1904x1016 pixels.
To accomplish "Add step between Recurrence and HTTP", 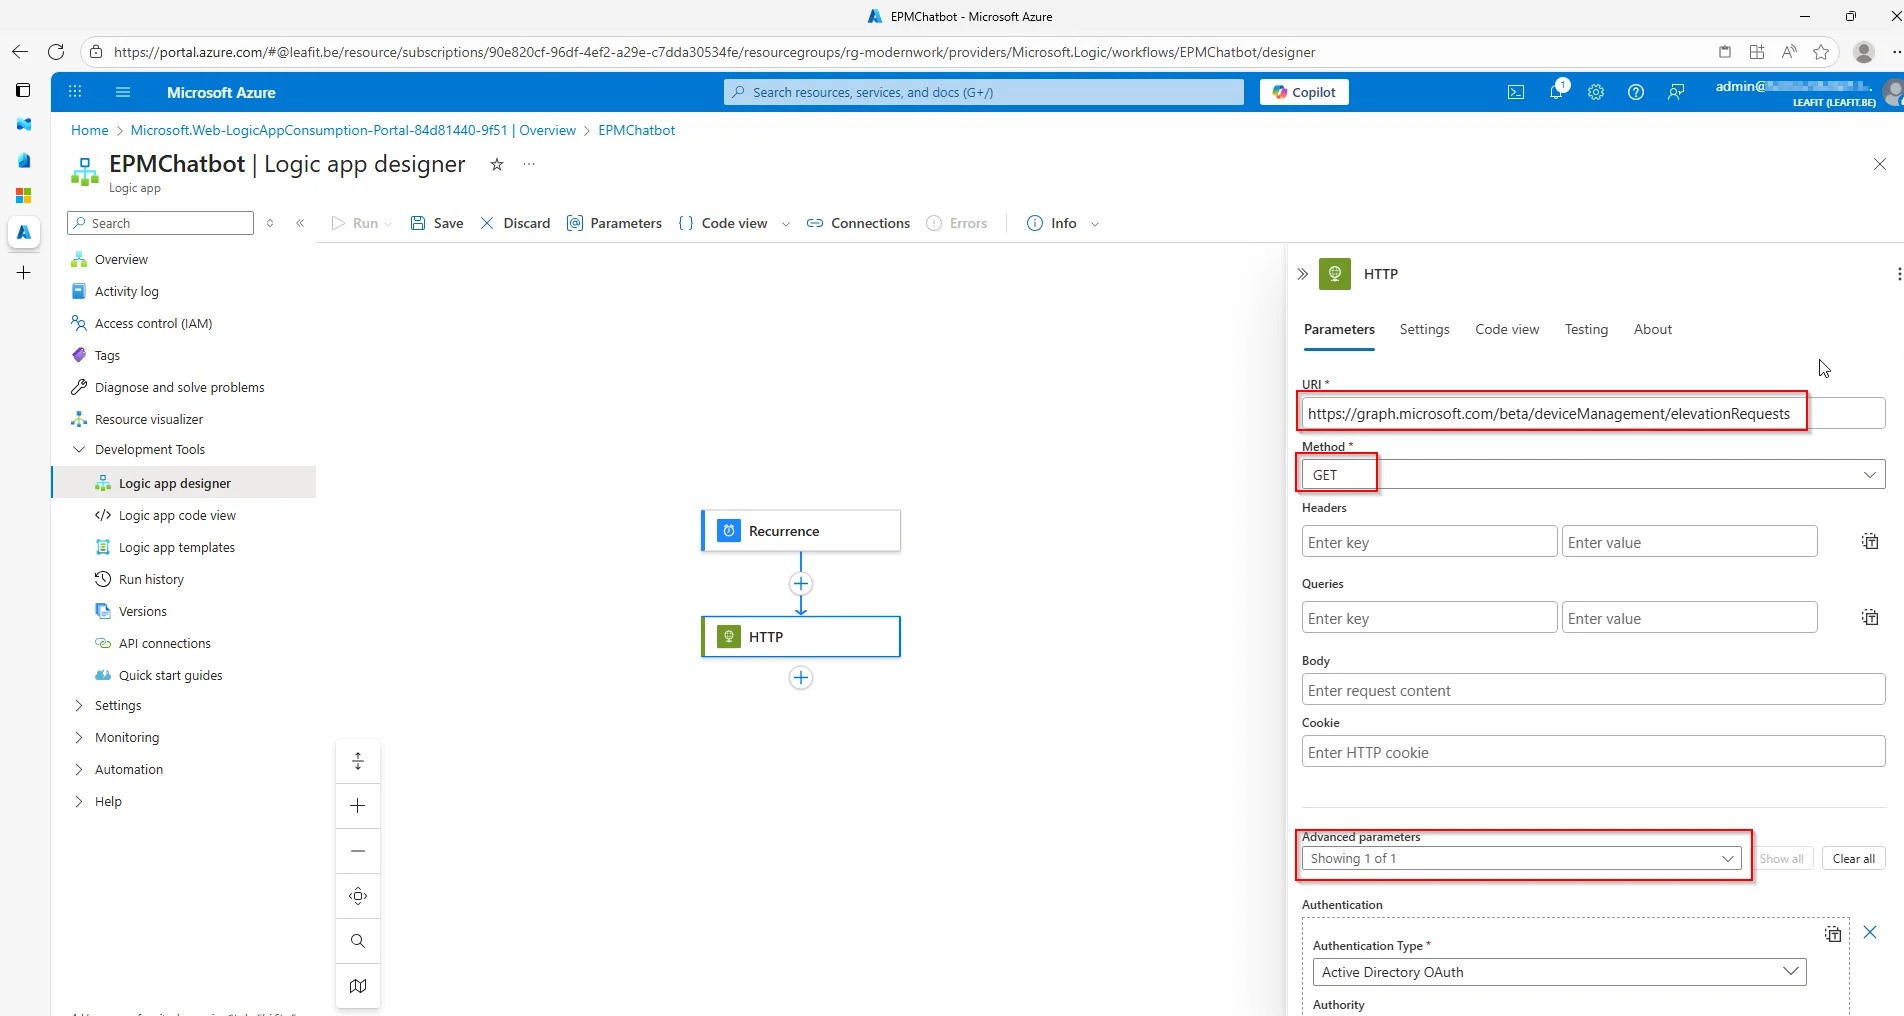I will click(x=801, y=584).
